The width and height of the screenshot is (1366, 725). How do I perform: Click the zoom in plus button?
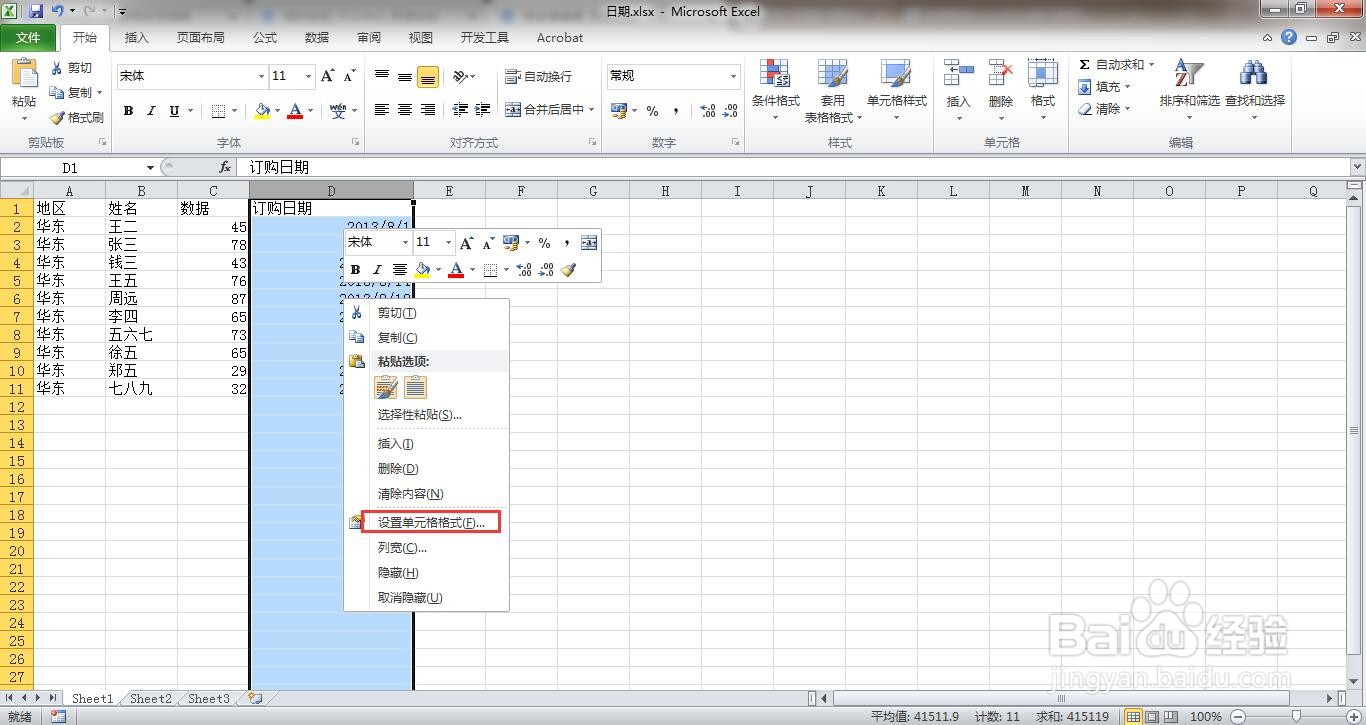pos(1353,716)
